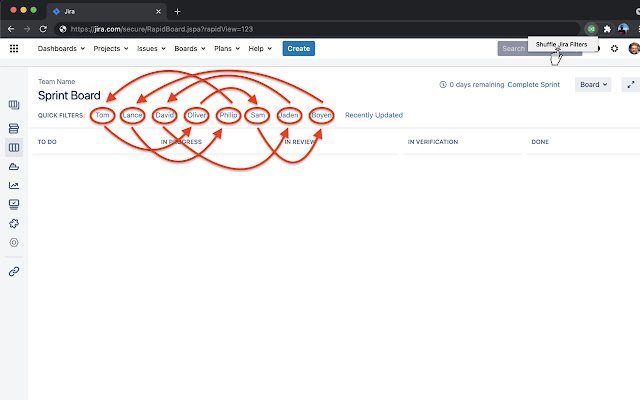The width and height of the screenshot is (640, 400).
Task: Expand the Issues menu
Action: point(151,49)
